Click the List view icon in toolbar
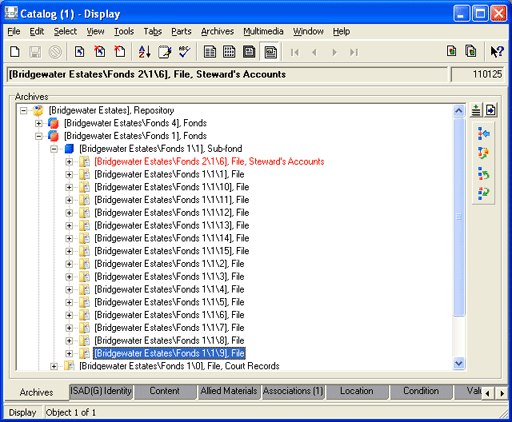512x422 pixels. pyautogui.click(x=210, y=52)
